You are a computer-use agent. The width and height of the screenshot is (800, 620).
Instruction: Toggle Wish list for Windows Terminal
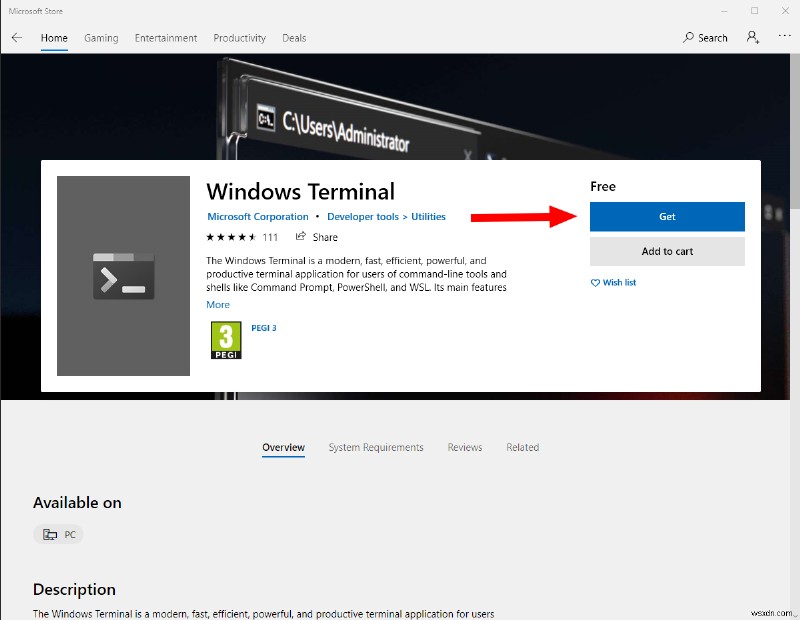click(613, 283)
